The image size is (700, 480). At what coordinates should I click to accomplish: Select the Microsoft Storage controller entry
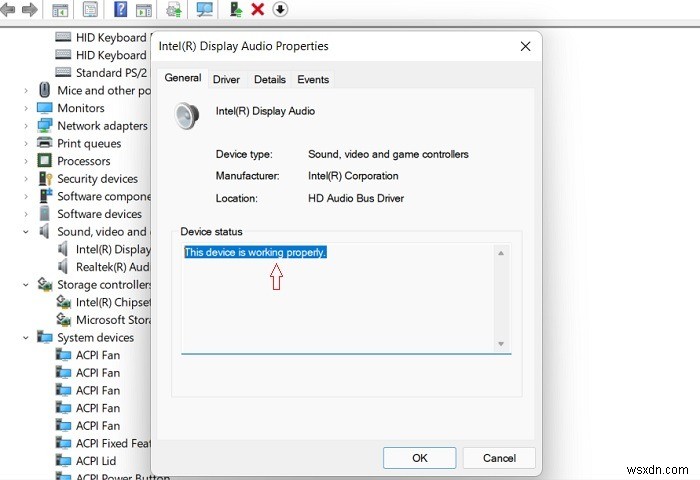[x=113, y=320]
